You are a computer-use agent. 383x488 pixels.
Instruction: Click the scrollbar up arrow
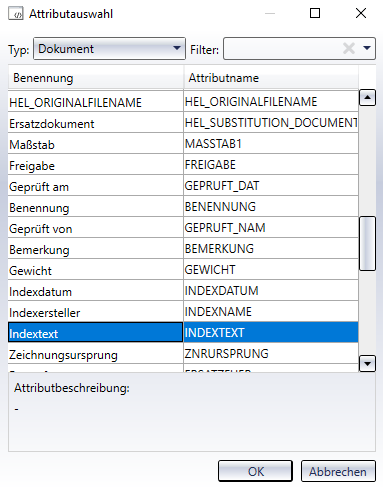[367, 97]
